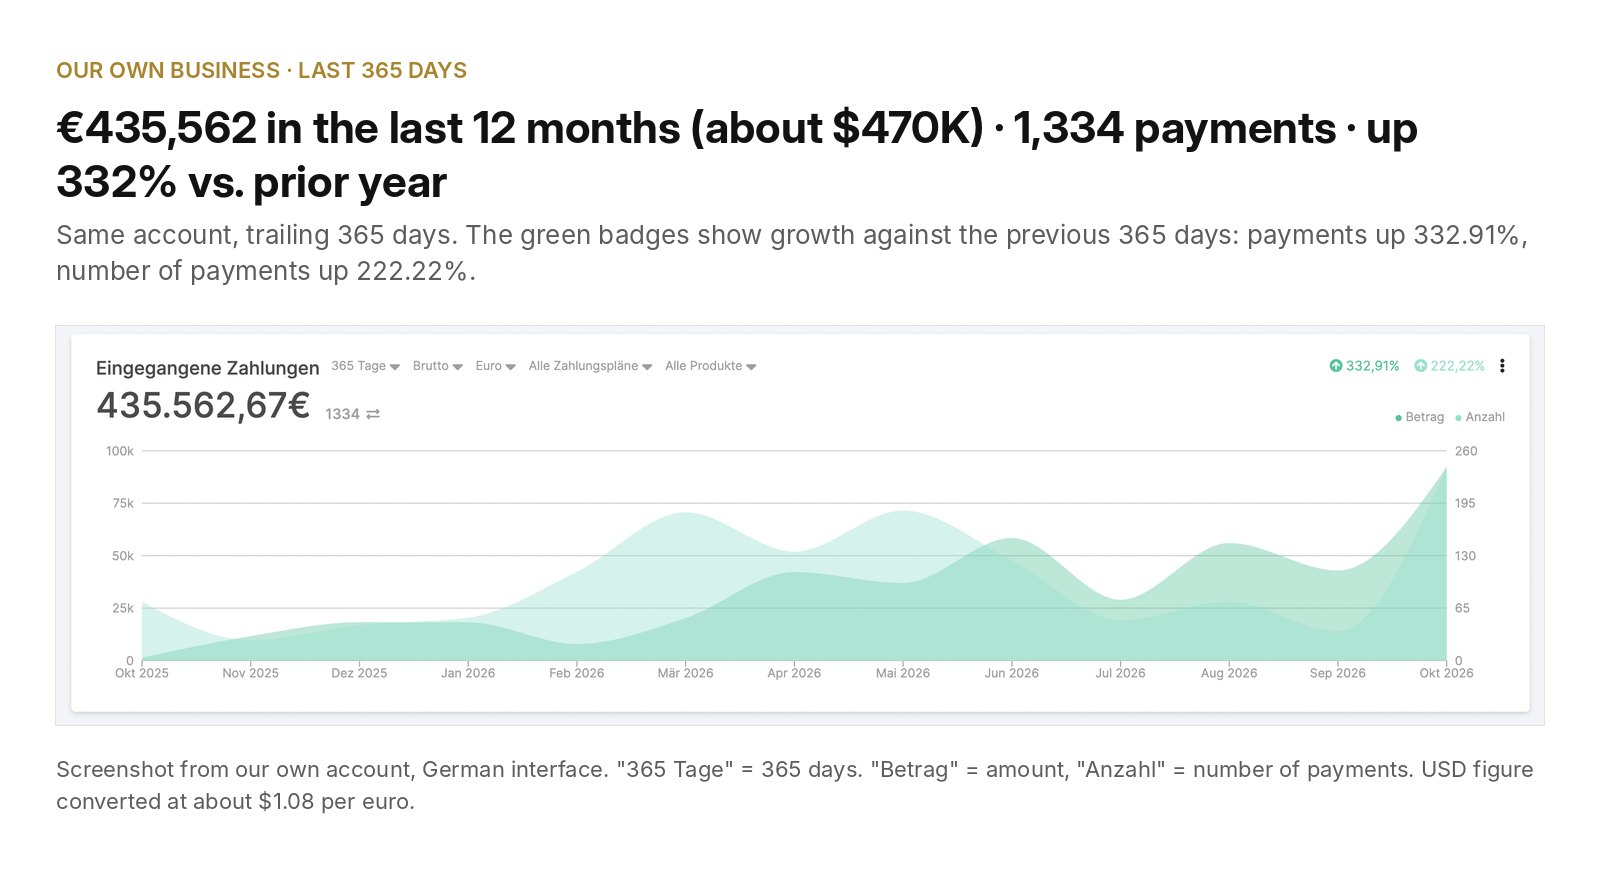Toggle the Anzahl series in the legend
The image size is (1600, 875).
1480,417
